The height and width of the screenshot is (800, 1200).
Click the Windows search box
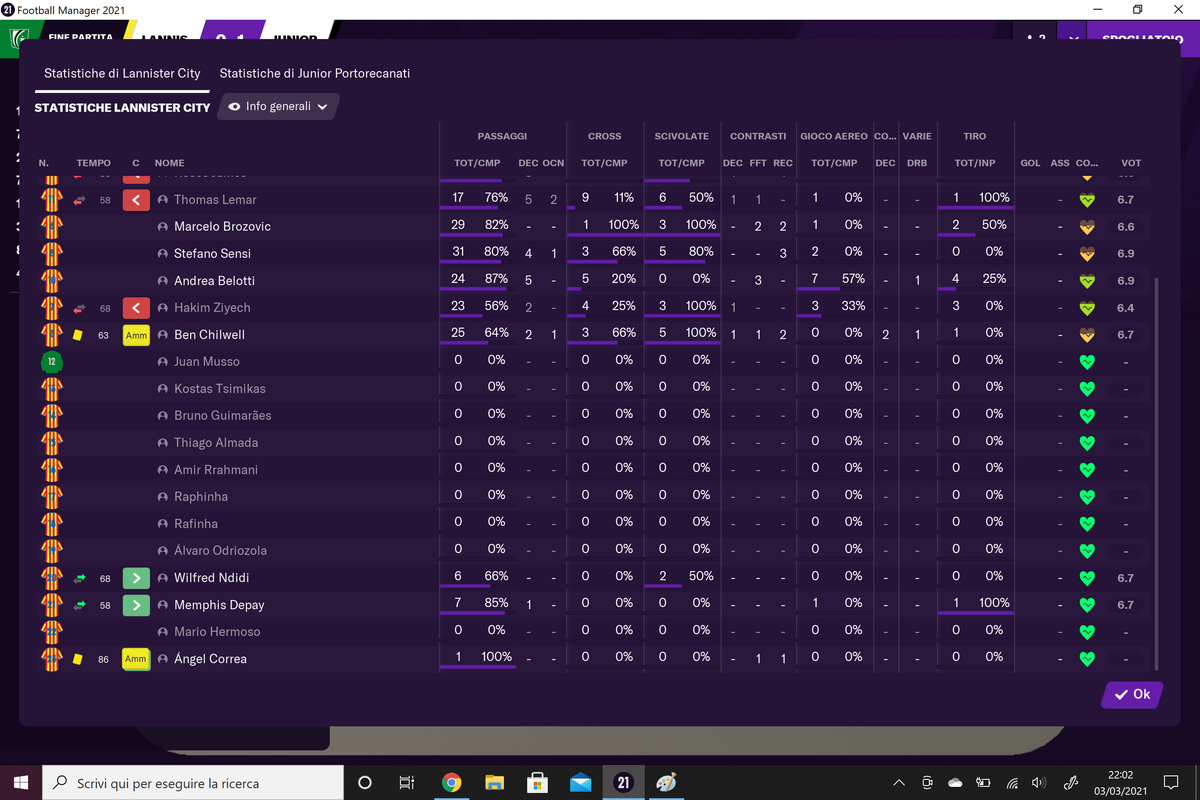(195, 782)
